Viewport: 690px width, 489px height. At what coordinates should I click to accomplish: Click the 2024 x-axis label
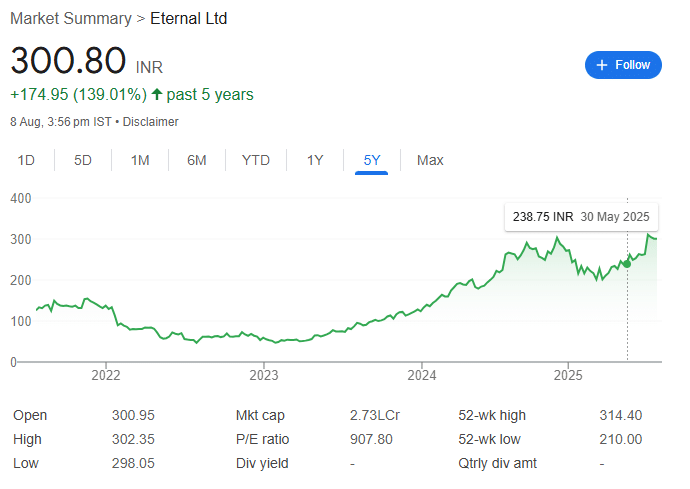pos(422,375)
